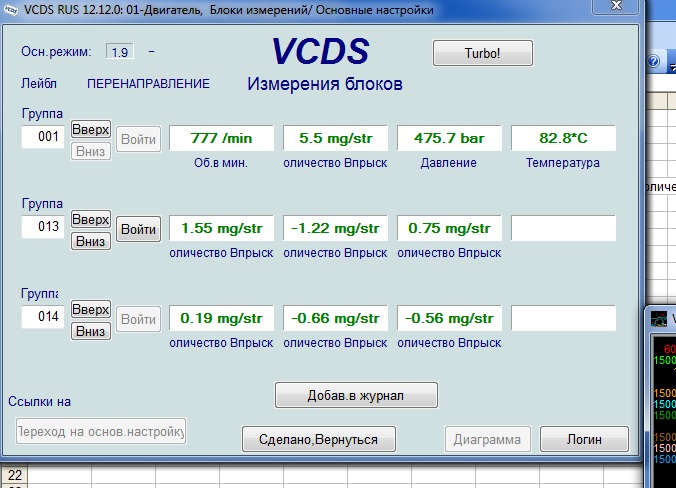
Task: Select the group 014 number field
Action: (43, 316)
